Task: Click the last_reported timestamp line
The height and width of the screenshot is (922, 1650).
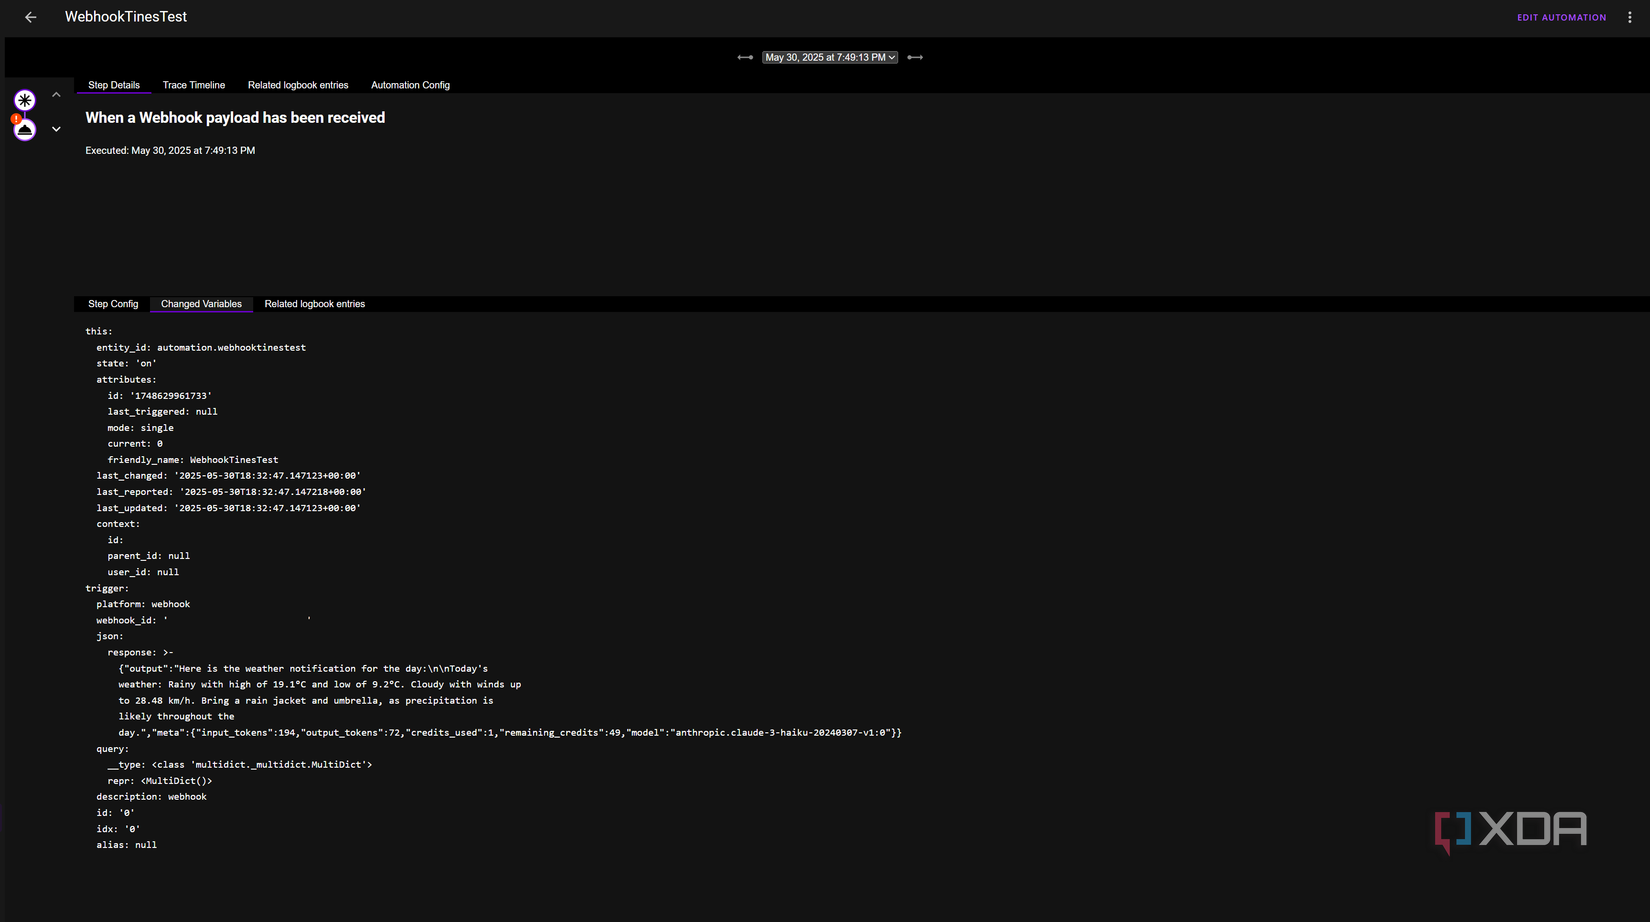Action: click(x=231, y=492)
